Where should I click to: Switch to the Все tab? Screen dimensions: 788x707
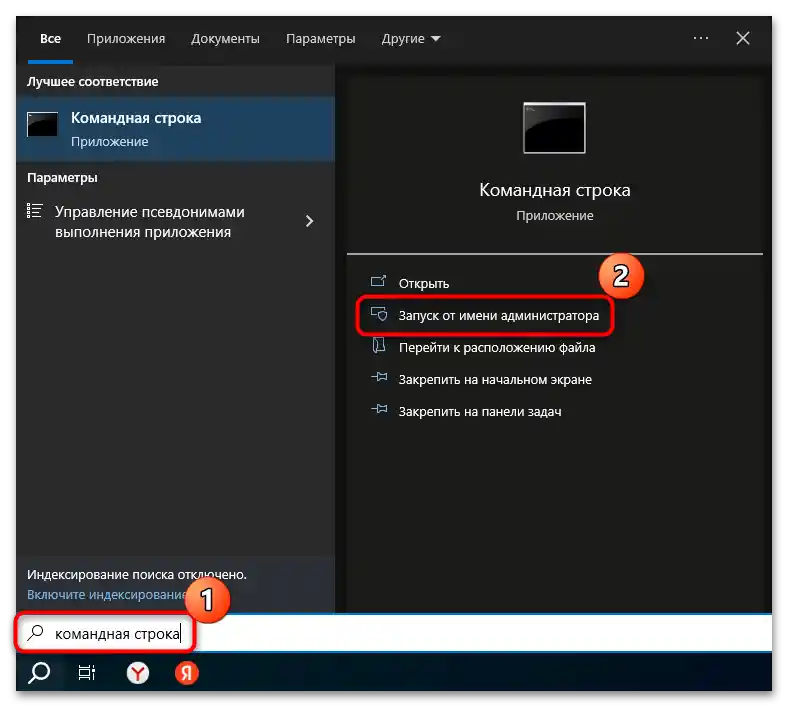tap(50, 39)
